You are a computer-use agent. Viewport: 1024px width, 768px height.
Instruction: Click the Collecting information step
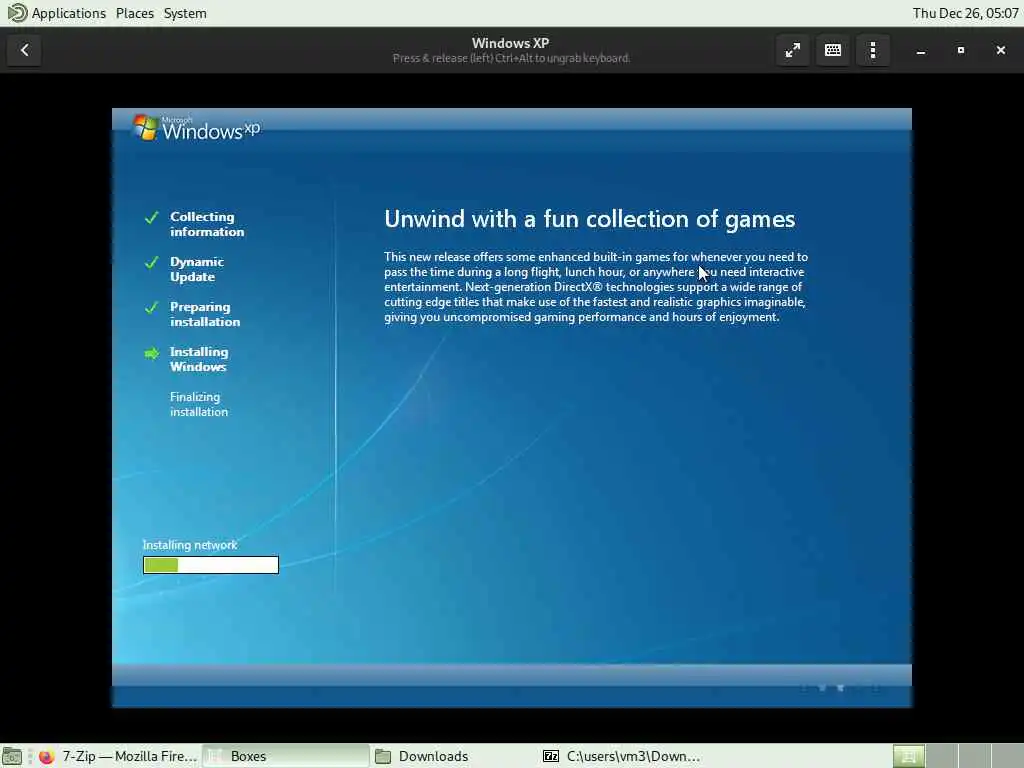tap(207, 224)
